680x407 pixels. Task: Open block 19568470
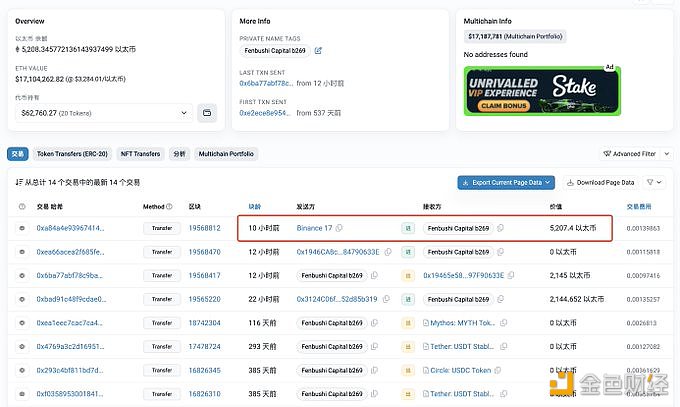tap(204, 252)
